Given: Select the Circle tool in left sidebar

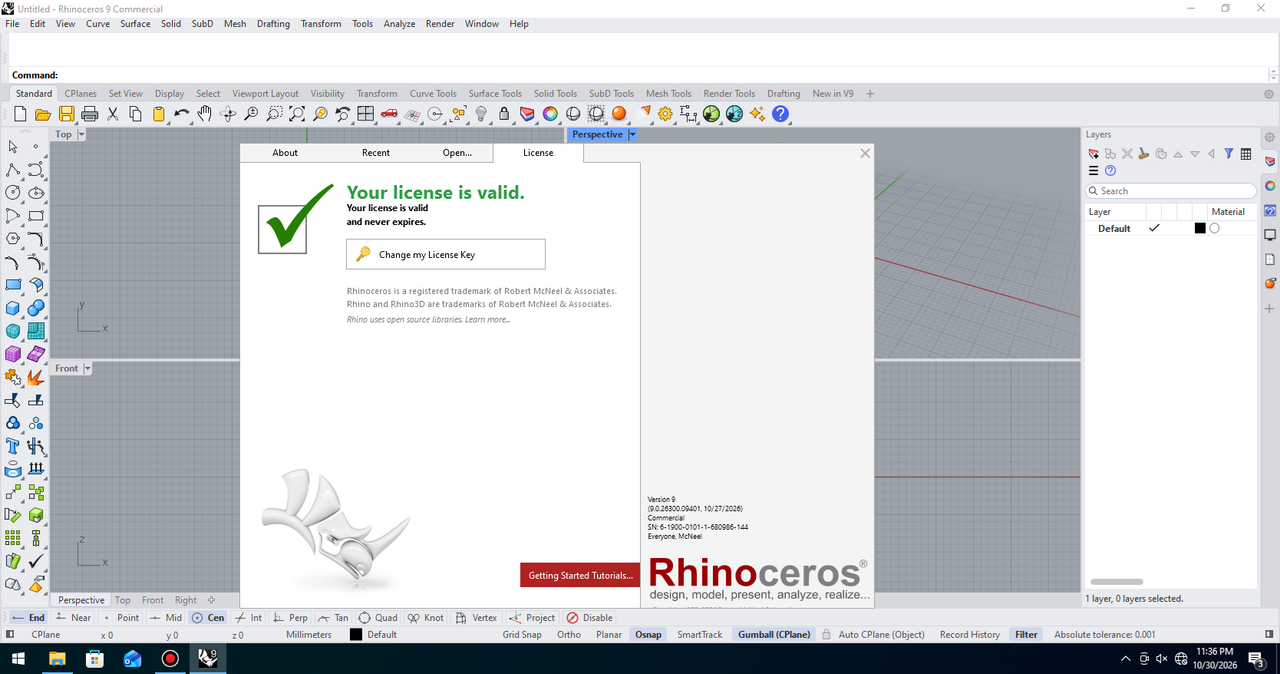Looking at the screenshot, I should click(x=13, y=192).
